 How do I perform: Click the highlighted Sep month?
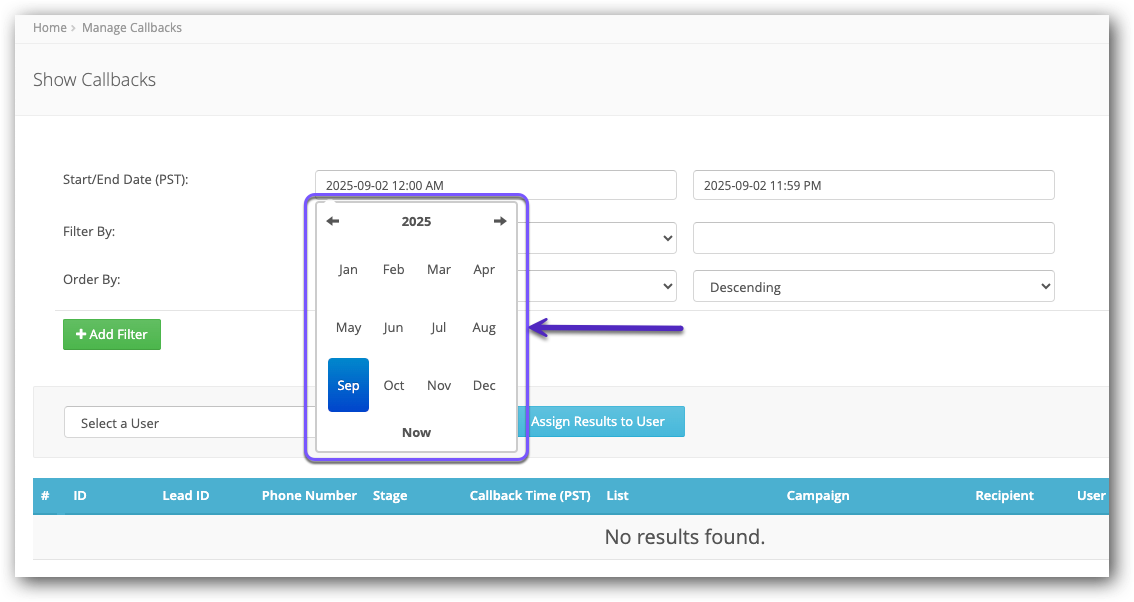point(348,385)
